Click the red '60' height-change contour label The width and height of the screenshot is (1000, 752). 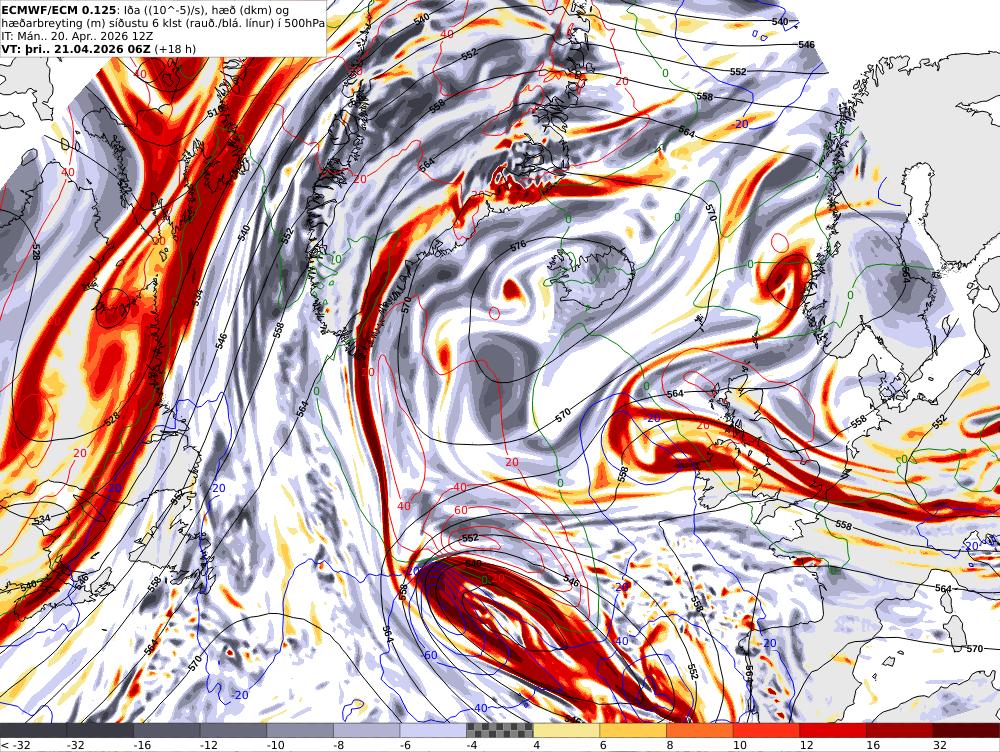coord(461,510)
